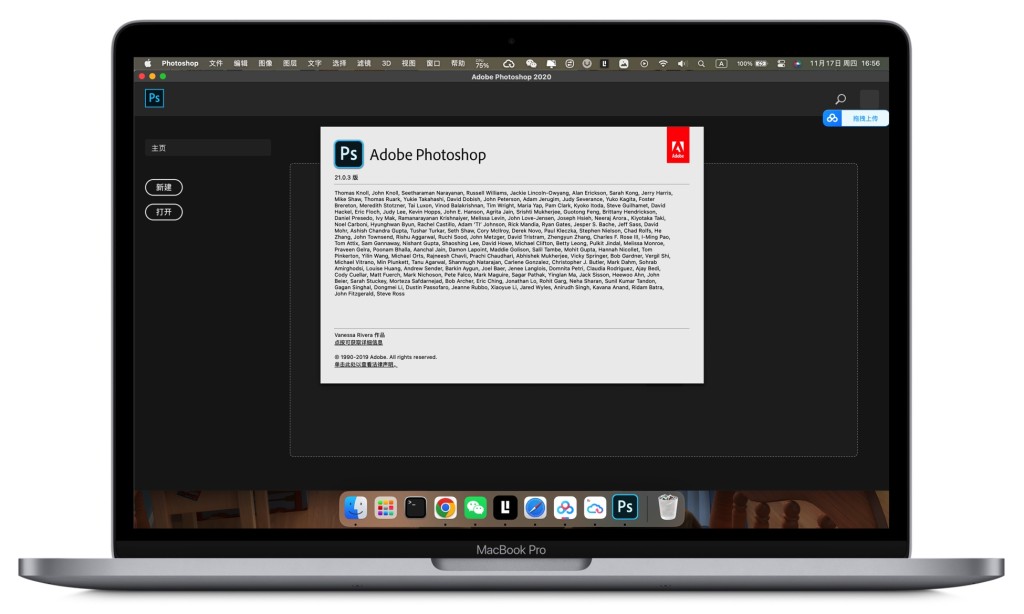
Task: Open the 滤镜 (Filter) menu
Action: click(x=364, y=63)
